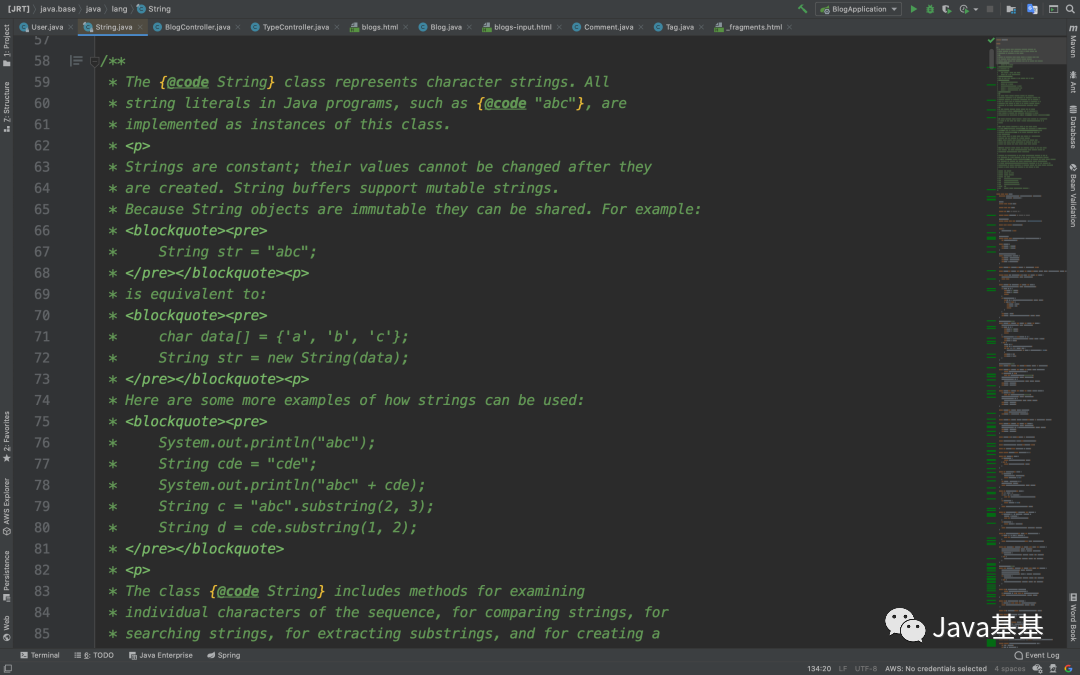This screenshot has height=675, width=1080.
Task: Change line separator LF in status bar
Action: click(842, 669)
